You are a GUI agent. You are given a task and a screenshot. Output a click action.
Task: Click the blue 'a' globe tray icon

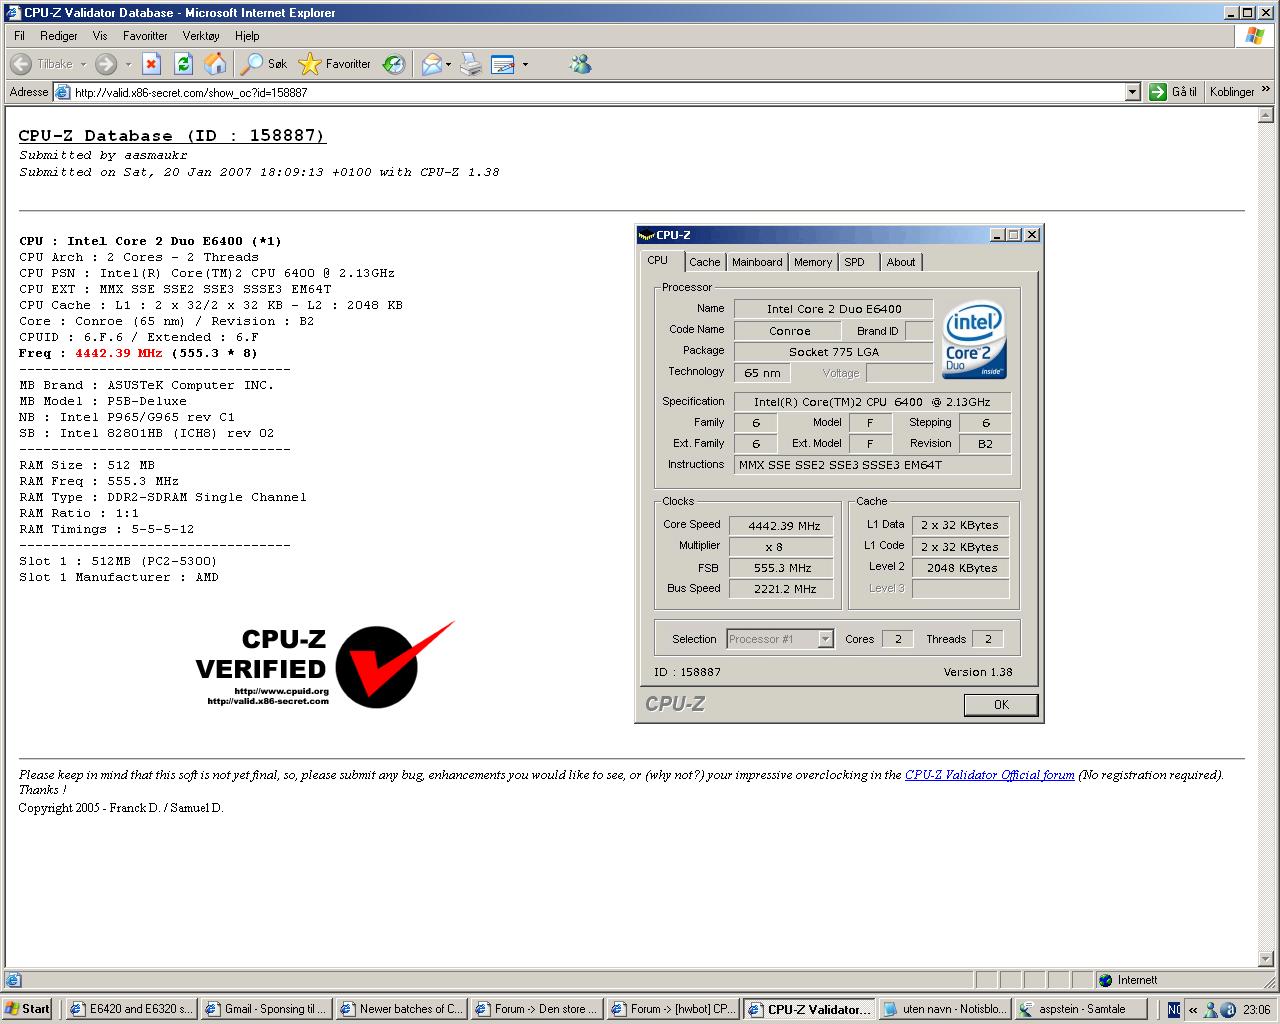[1229, 1009]
